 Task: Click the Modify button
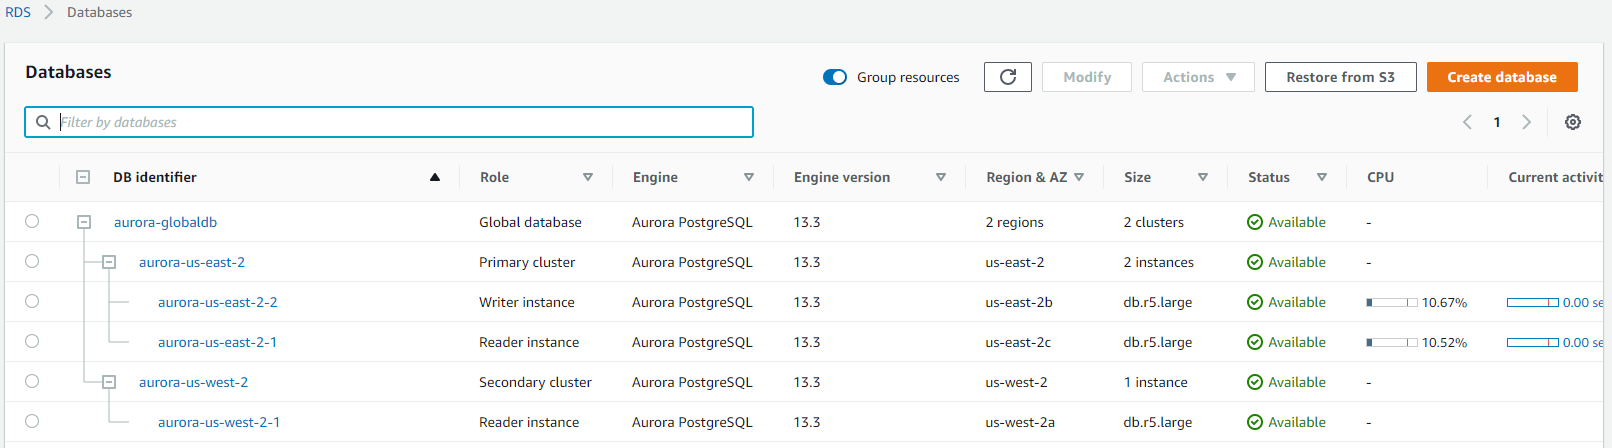[1087, 77]
